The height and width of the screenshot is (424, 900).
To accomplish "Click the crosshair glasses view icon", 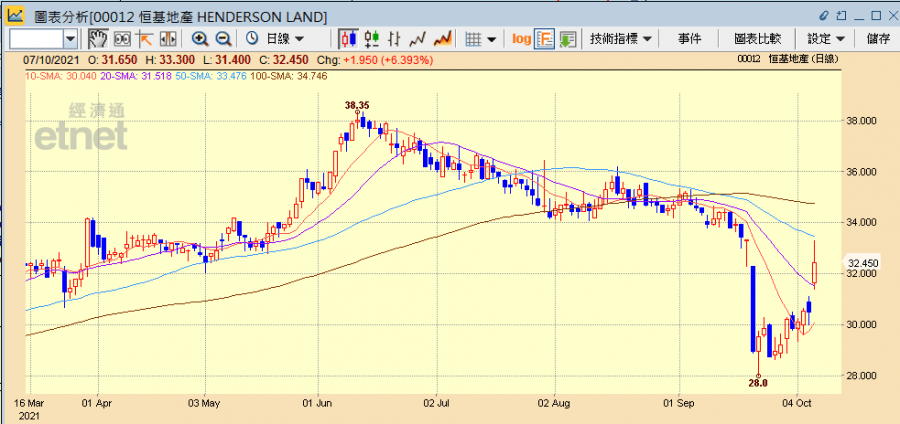I will 122,38.
